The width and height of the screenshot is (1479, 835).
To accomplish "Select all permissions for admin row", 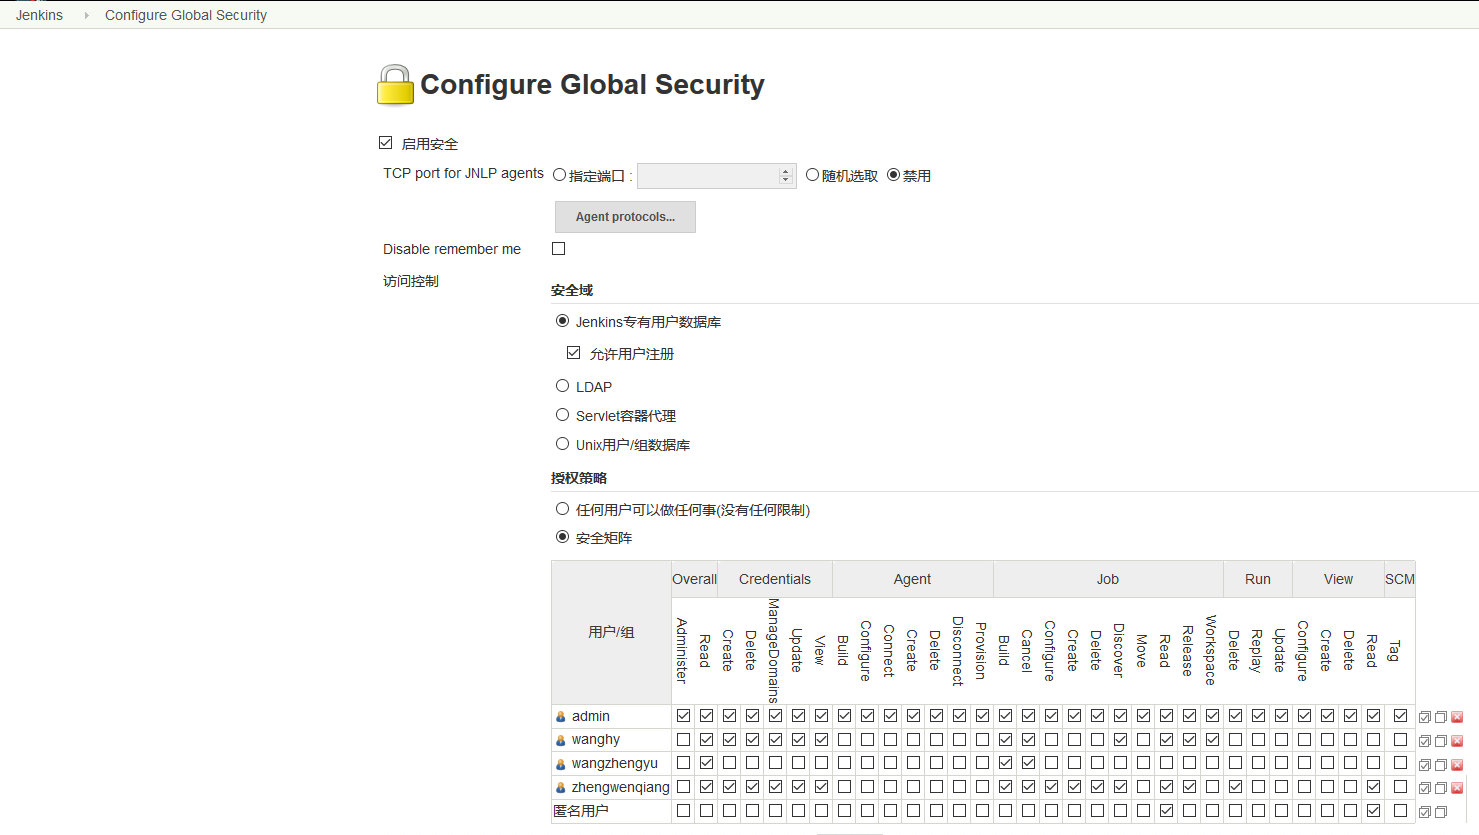I will (x=1425, y=717).
